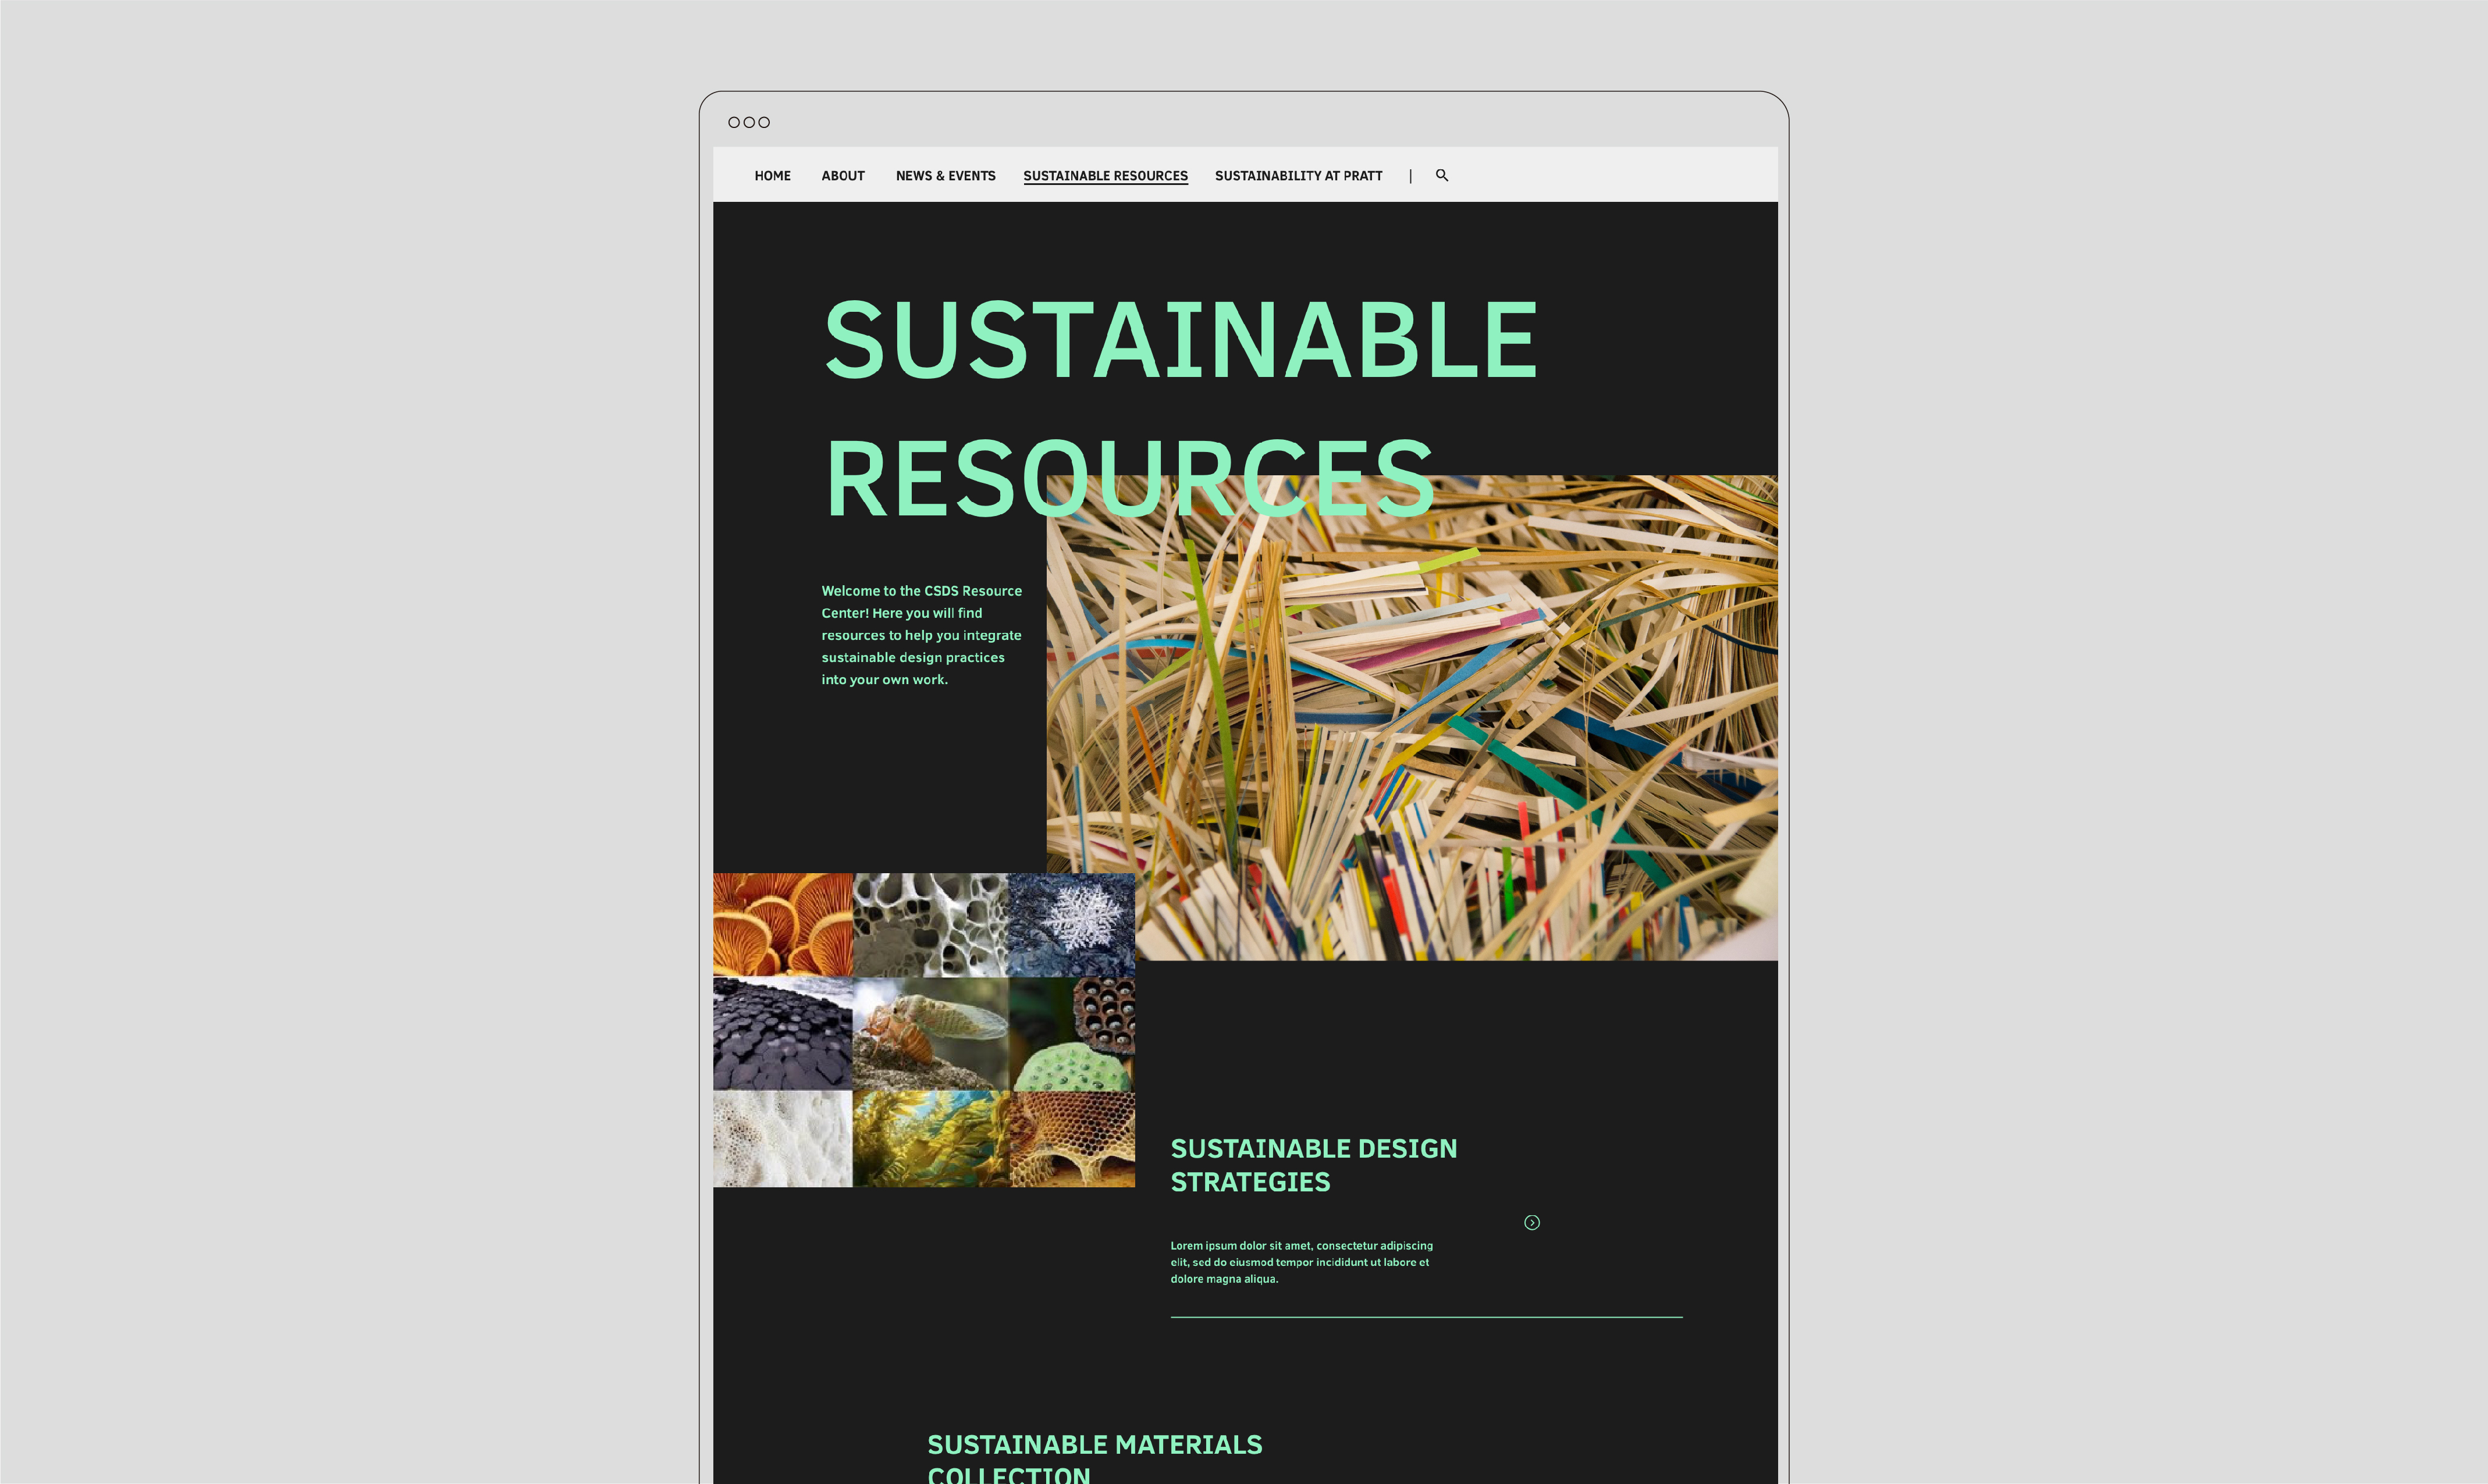Viewport: 2488px width, 1484px height.
Task: Open the HOME nav item
Action: [772, 176]
